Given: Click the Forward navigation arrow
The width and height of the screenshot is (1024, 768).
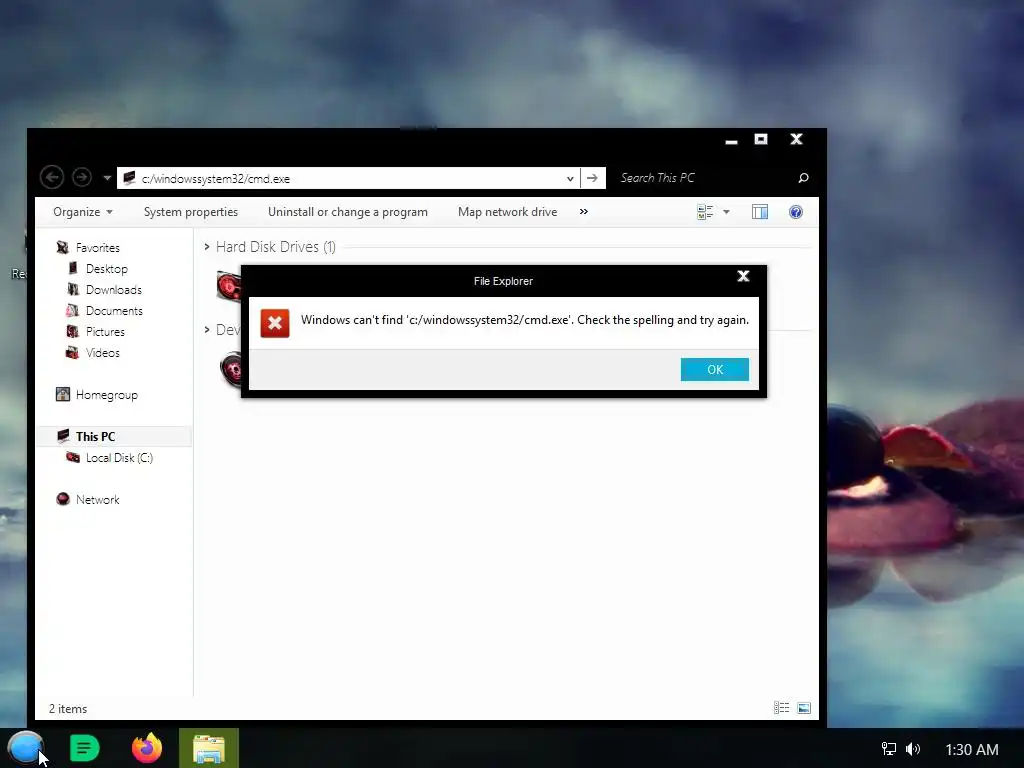Looking at the screenshot, I should (x=82, y=178).
